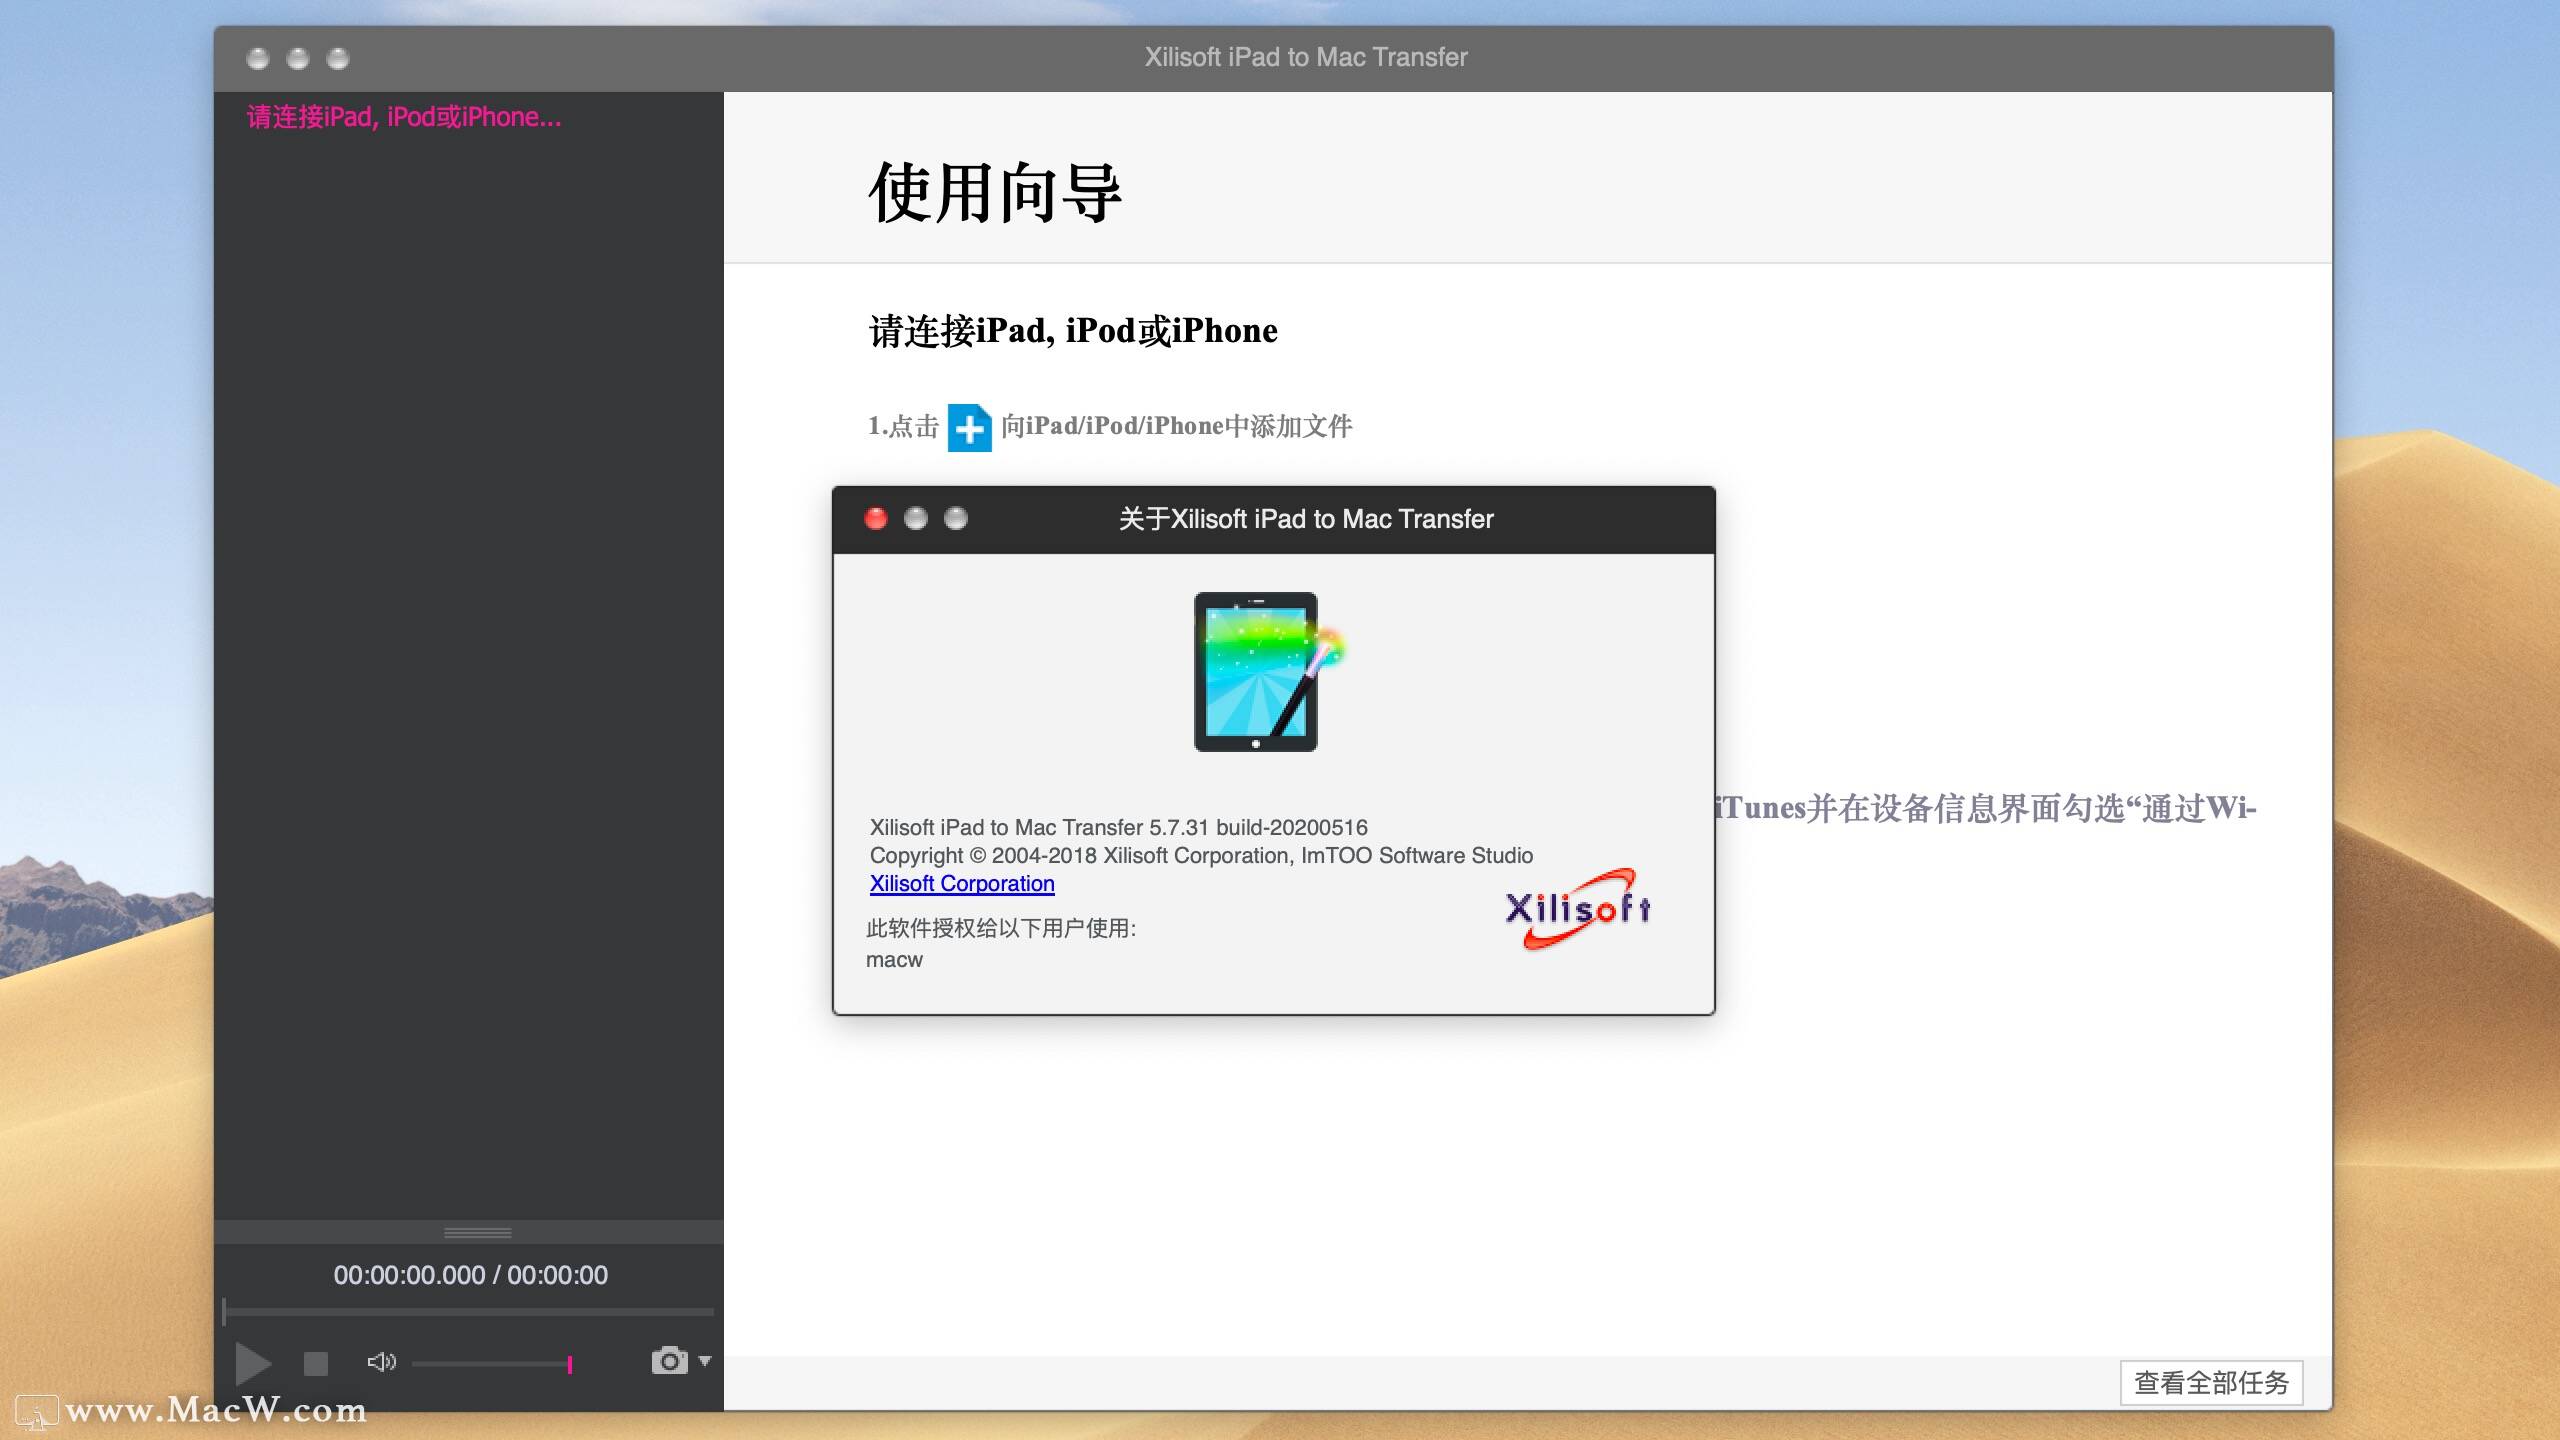The width and height of the screenshot is (2560, 1440).
Task: Click the main heading 请连接iPad, iPod或iPhone
Action: click(1073, 331)
